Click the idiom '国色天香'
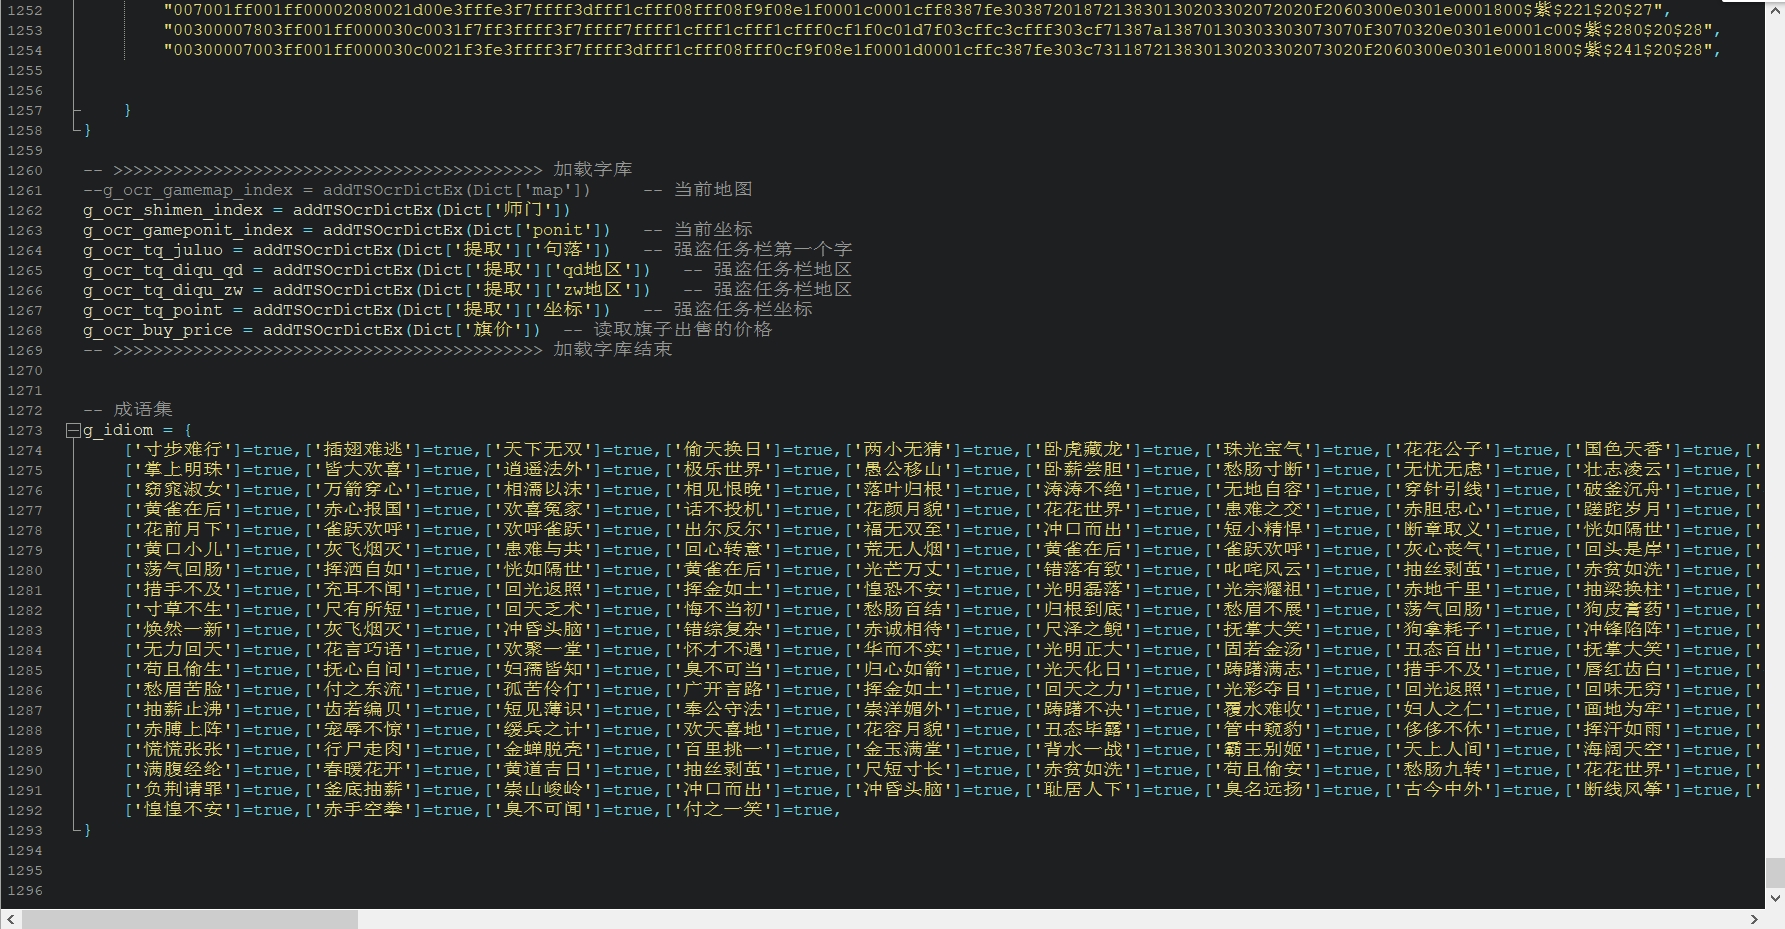This screenshot has width=1785, height=929. 1623,450
